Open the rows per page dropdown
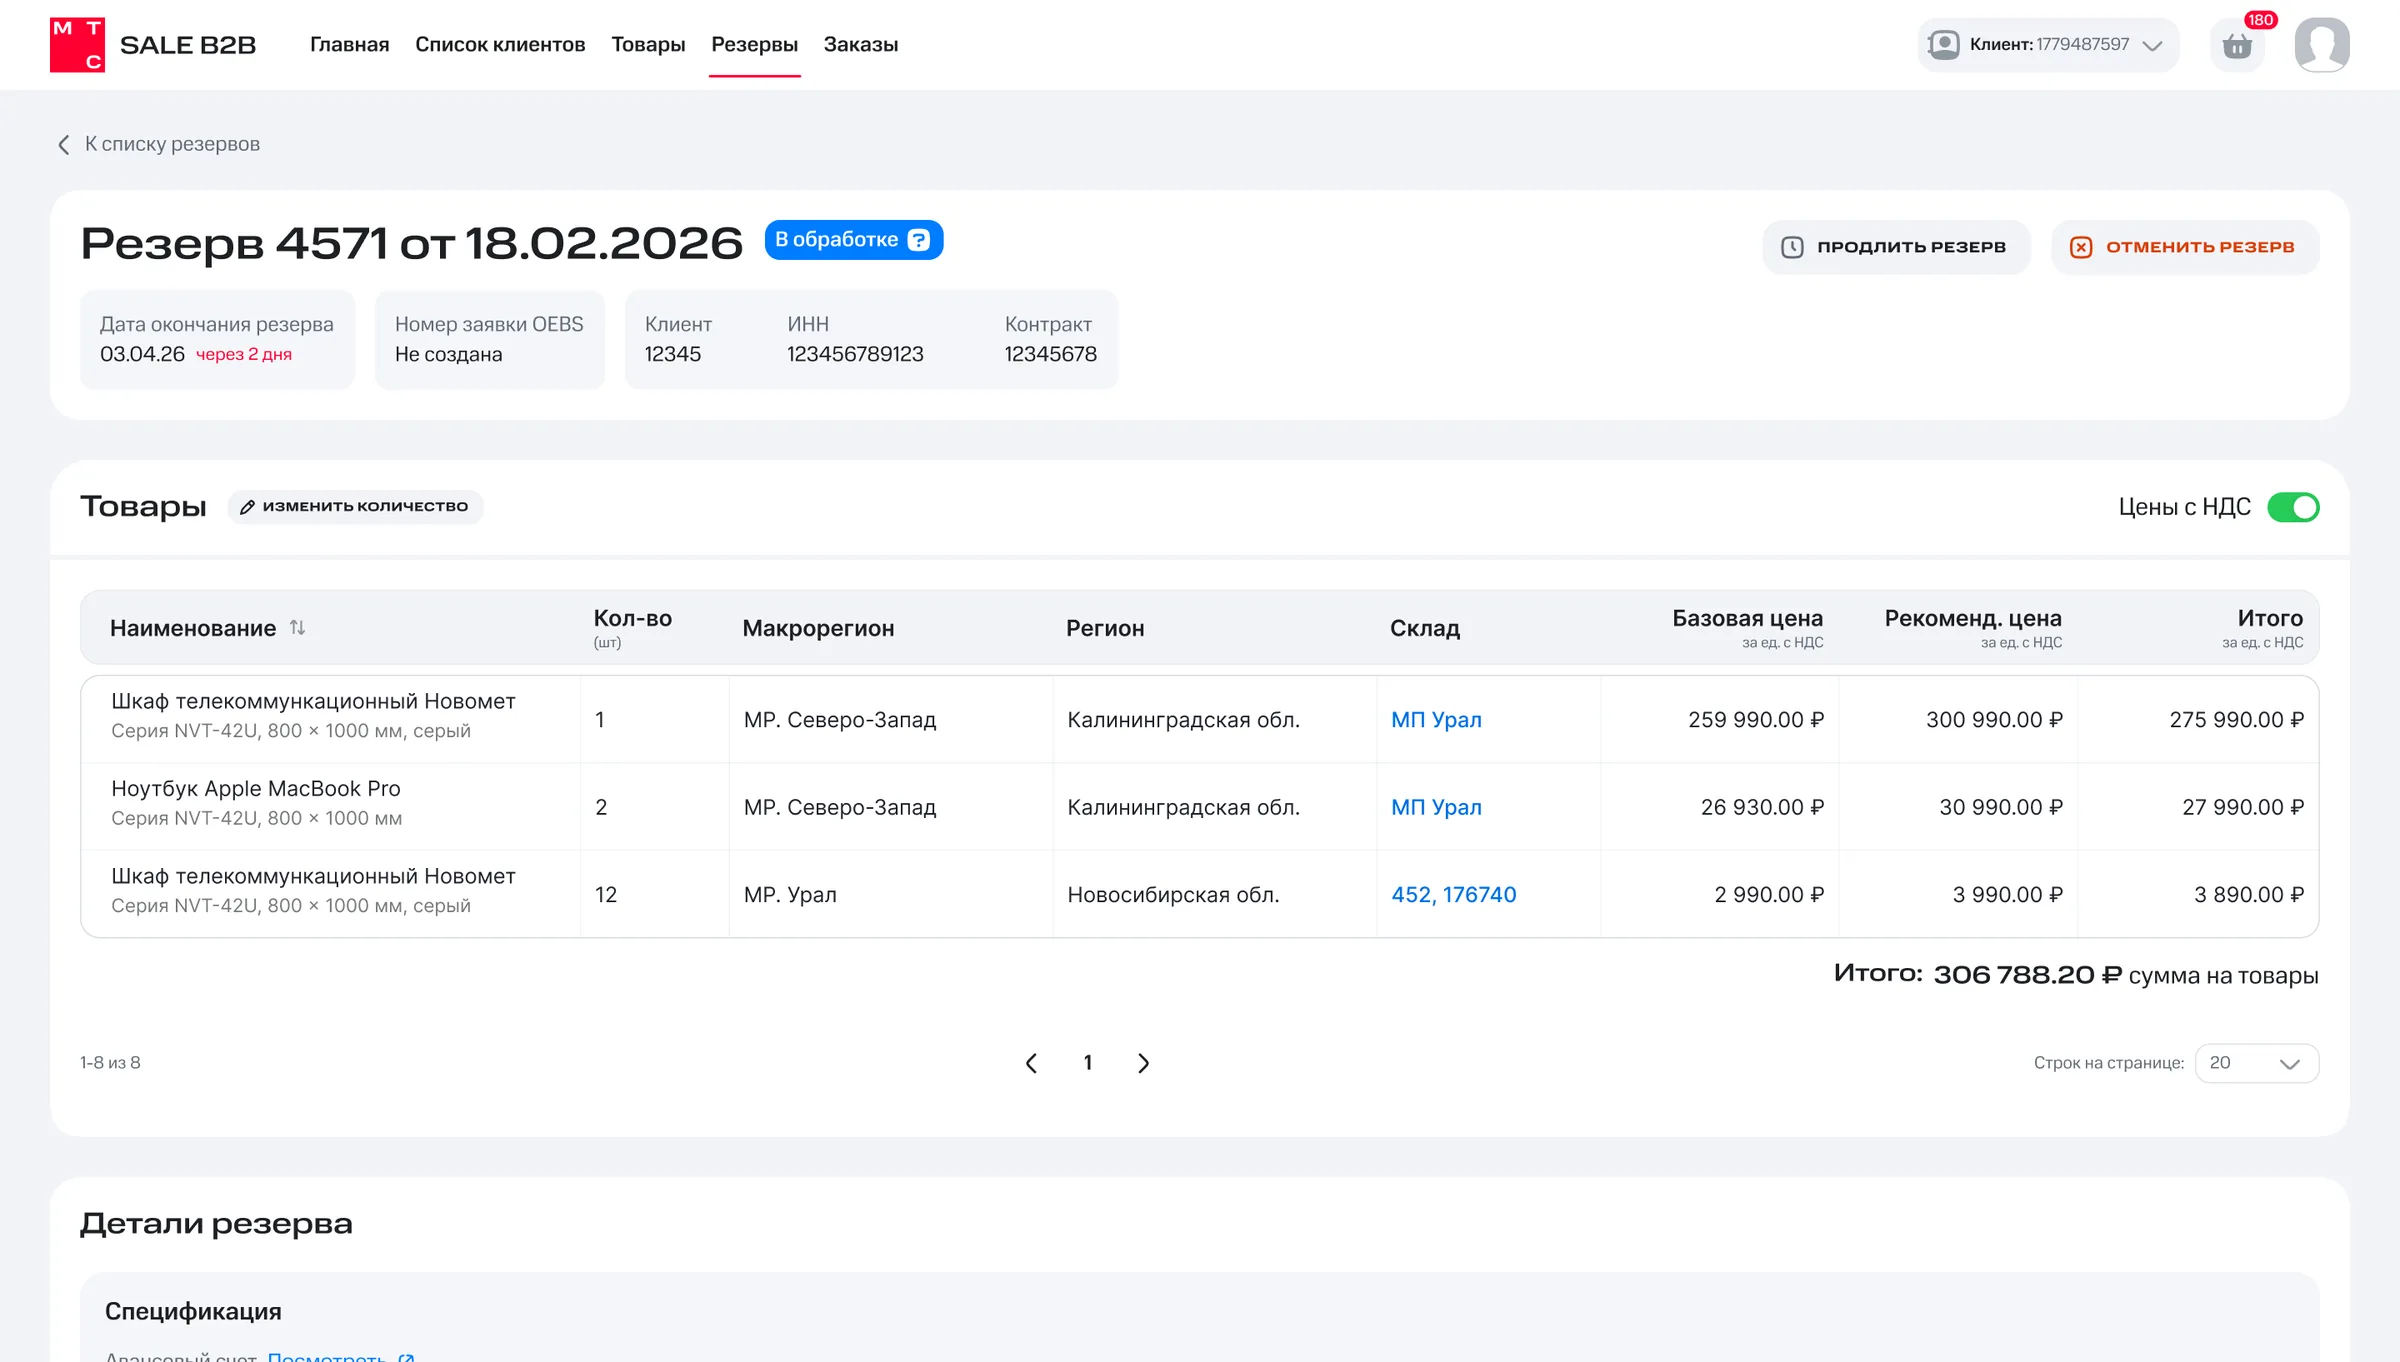The width and height of the screenshot is (2400, 1362). pyautogui.click(x=2257, y=1063)
